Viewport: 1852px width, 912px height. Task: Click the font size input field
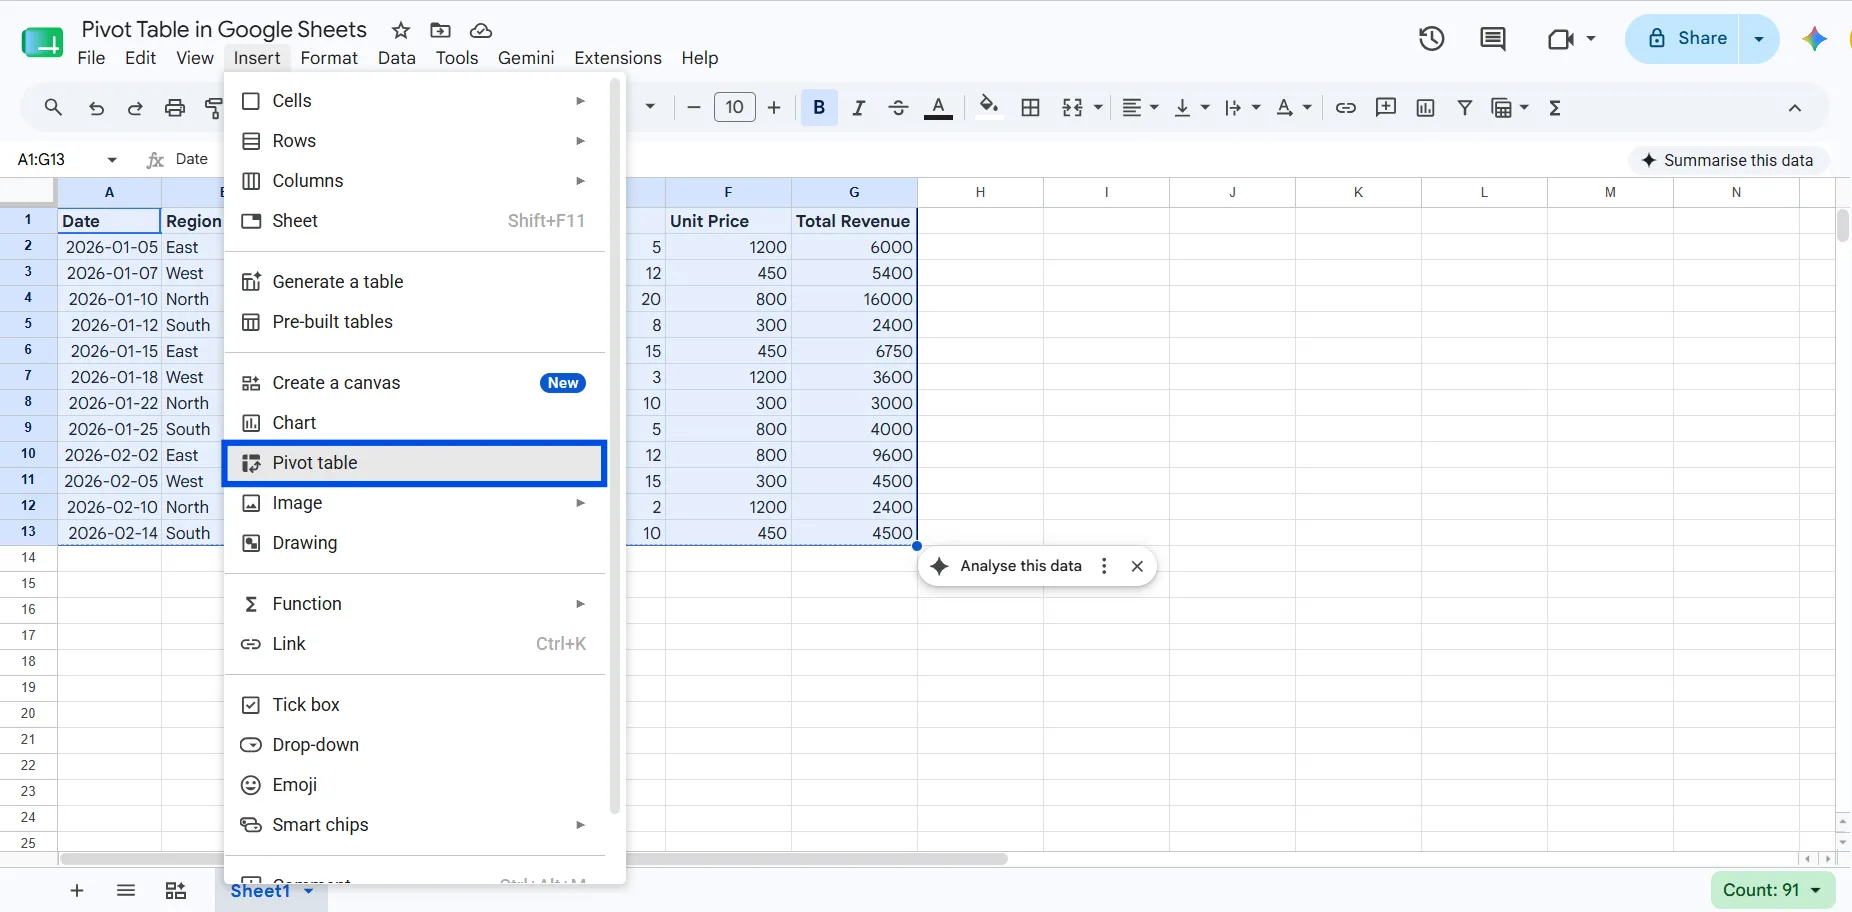735,108
